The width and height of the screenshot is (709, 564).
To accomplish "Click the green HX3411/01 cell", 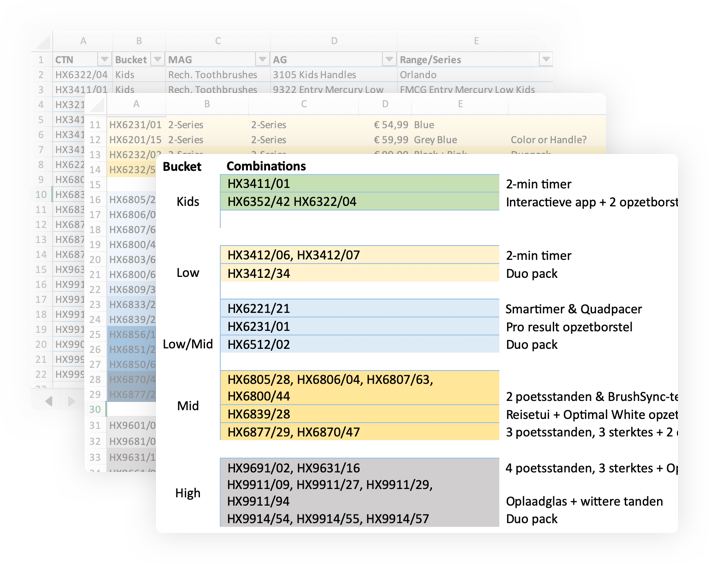I will (x=359, y=184).
